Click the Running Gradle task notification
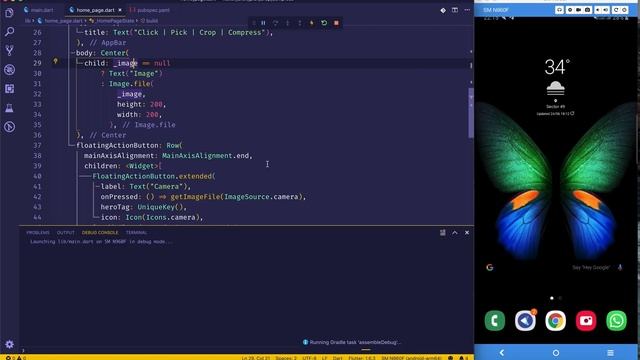This screenshot has height=360, width=640. coord(351,342)
